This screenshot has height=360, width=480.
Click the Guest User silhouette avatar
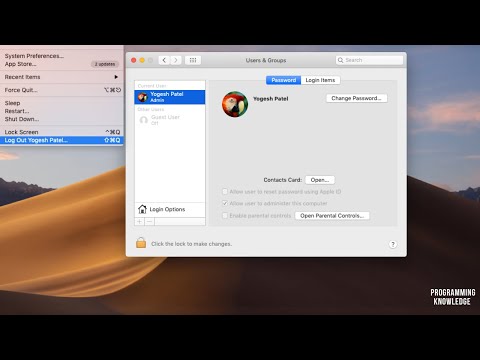144,120
